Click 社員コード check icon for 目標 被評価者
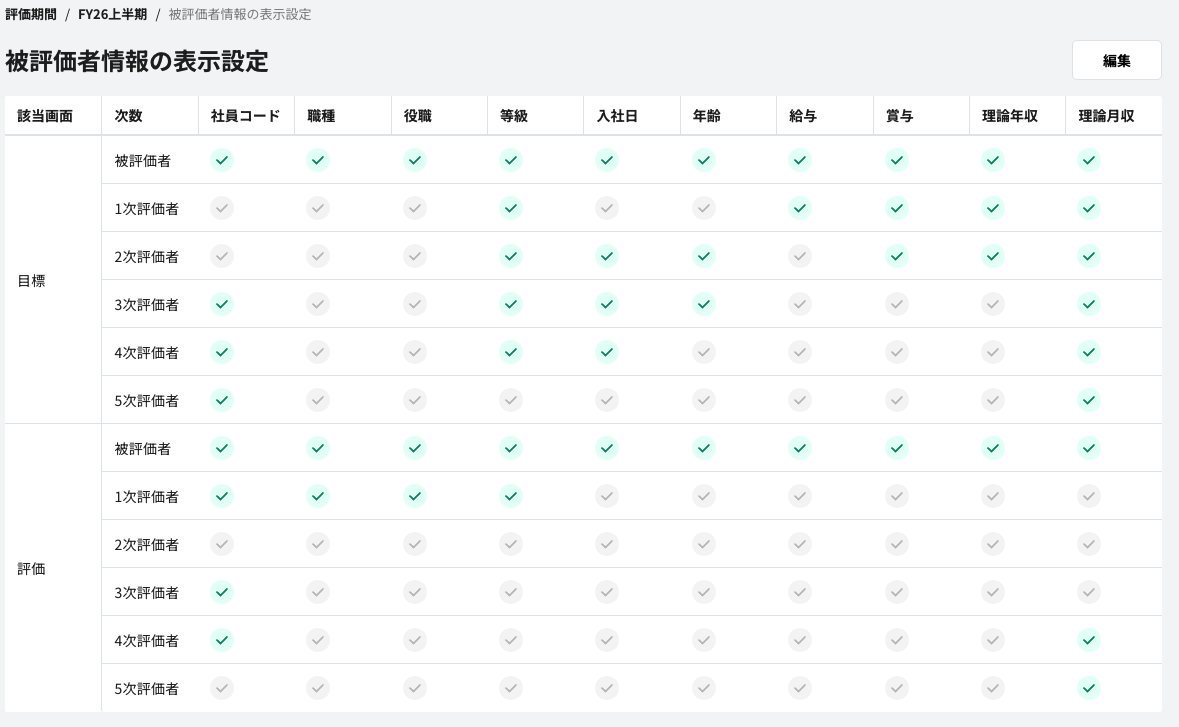 222,160
